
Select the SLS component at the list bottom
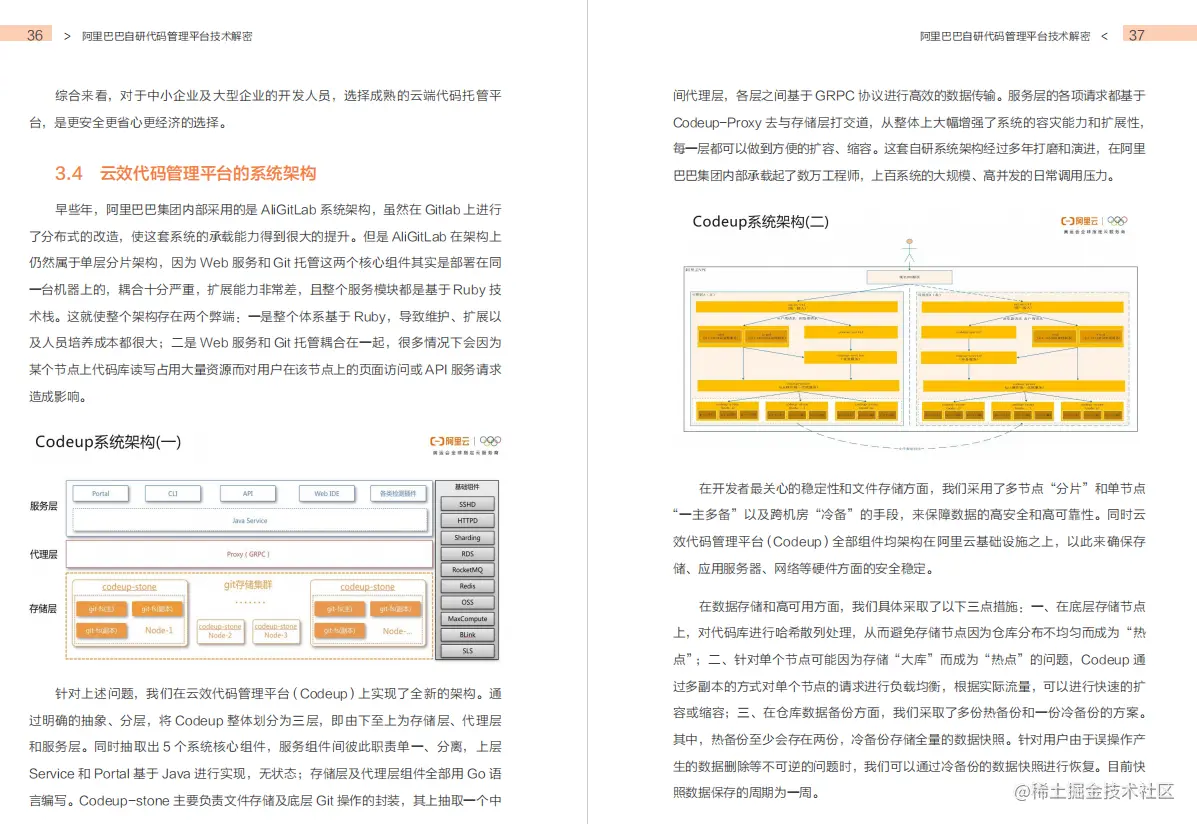coord(467,651)
